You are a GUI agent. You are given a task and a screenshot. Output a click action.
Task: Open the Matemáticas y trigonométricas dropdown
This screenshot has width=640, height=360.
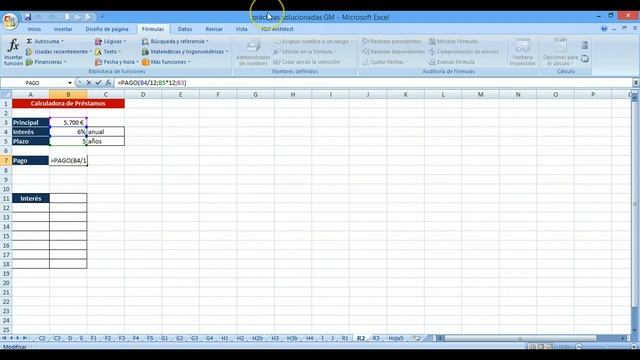(x=184, y=52)
